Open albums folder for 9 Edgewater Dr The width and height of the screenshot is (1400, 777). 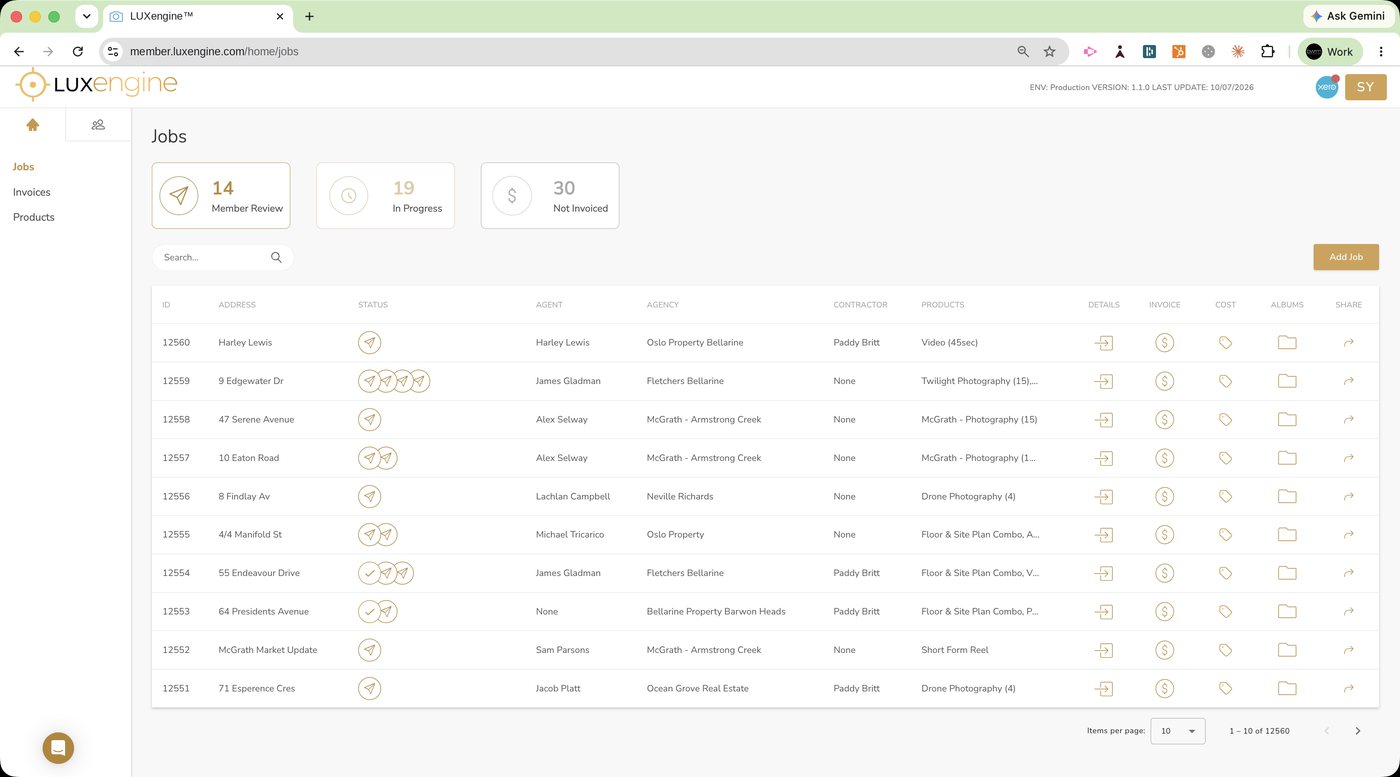[x=1287, y=381]
